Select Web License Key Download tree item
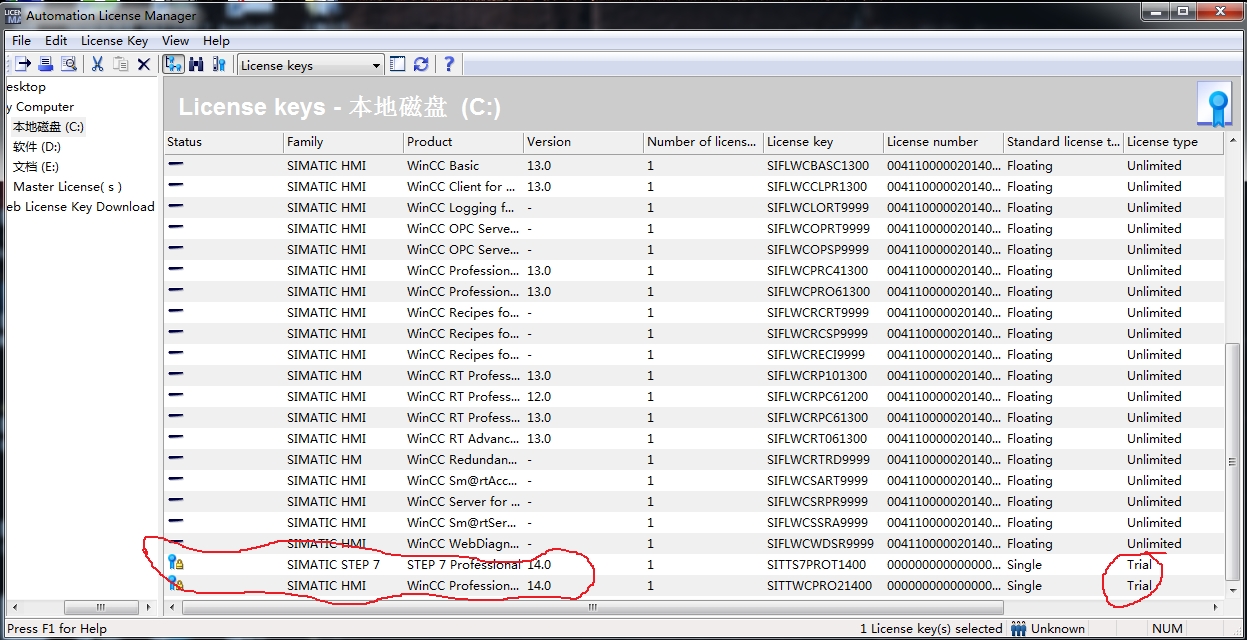Image resolution: width=1247 pixels, height=640 pixels. coord(80,207)
